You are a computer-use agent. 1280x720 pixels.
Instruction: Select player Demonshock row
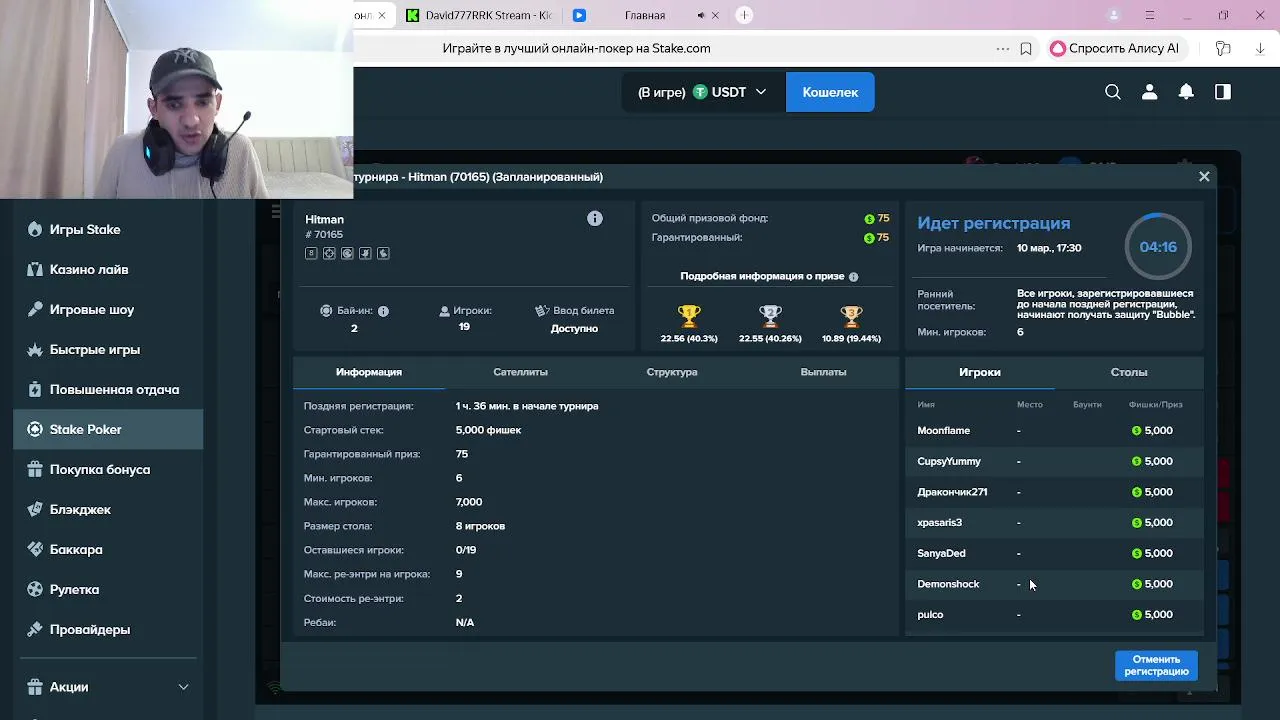(x=1054, y=584)
